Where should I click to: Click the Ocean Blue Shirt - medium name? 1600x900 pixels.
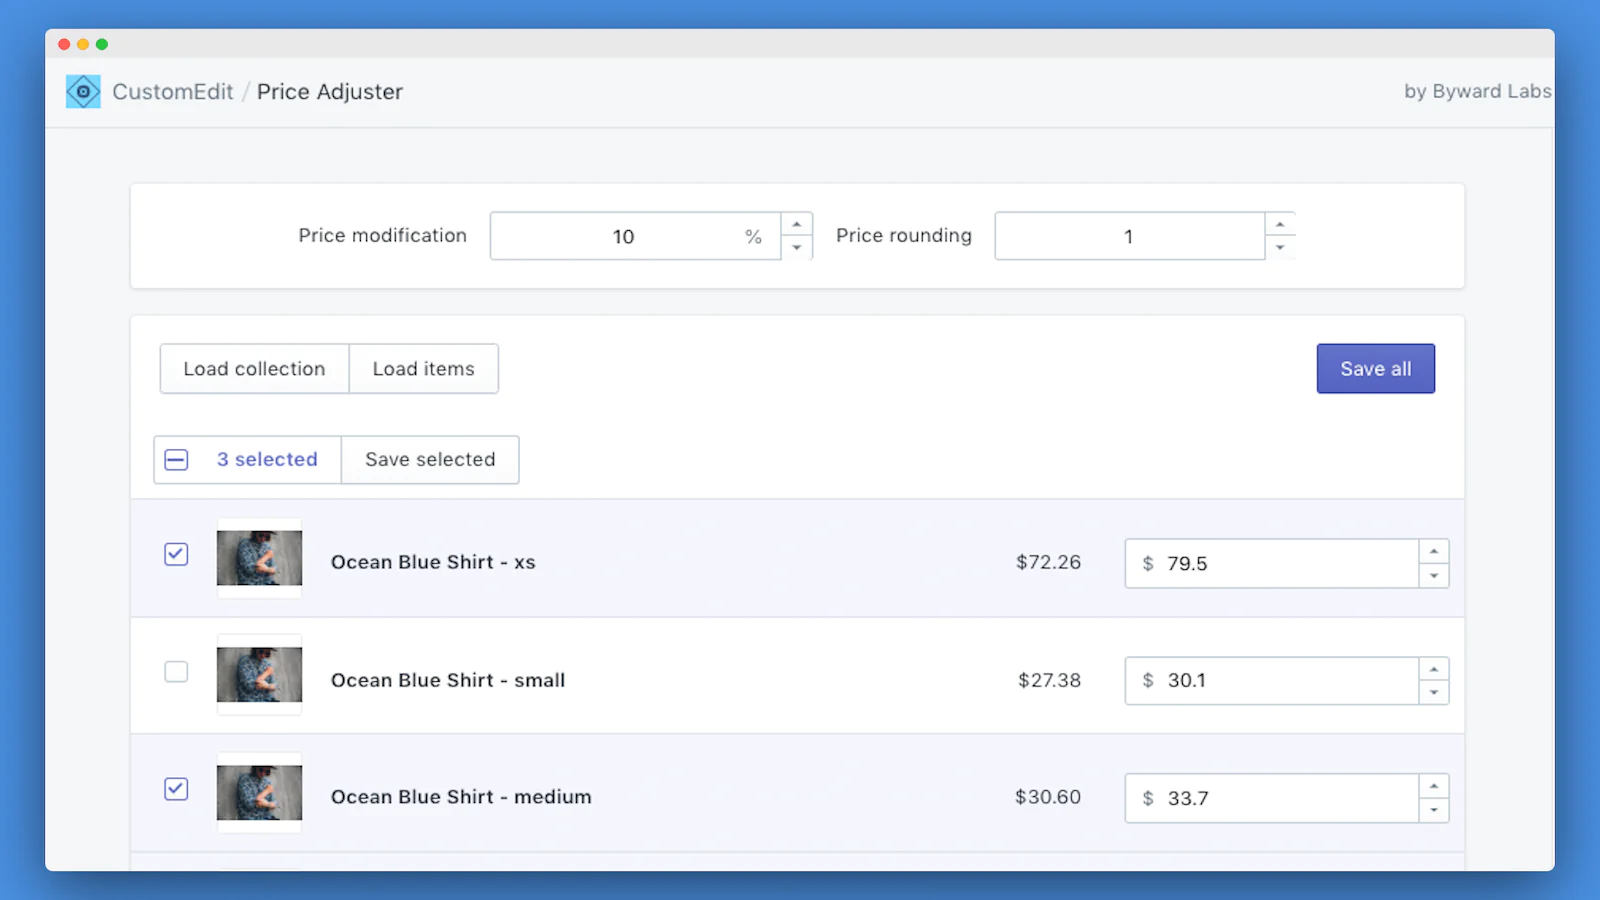click(461, 797)
